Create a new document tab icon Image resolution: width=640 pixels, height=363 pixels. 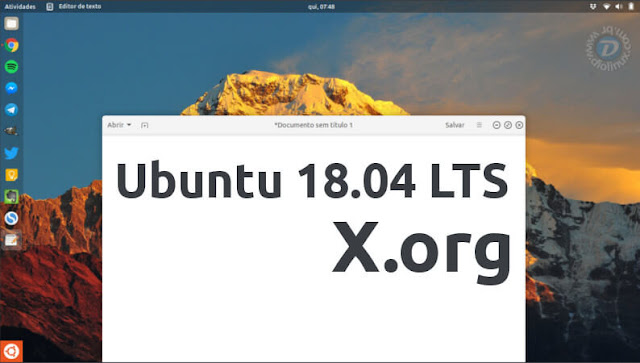click(x=144, y=125)
